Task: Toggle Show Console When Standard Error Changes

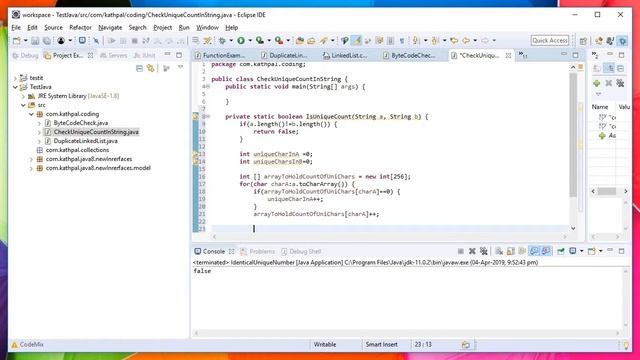Action: [x=546, y=251]
